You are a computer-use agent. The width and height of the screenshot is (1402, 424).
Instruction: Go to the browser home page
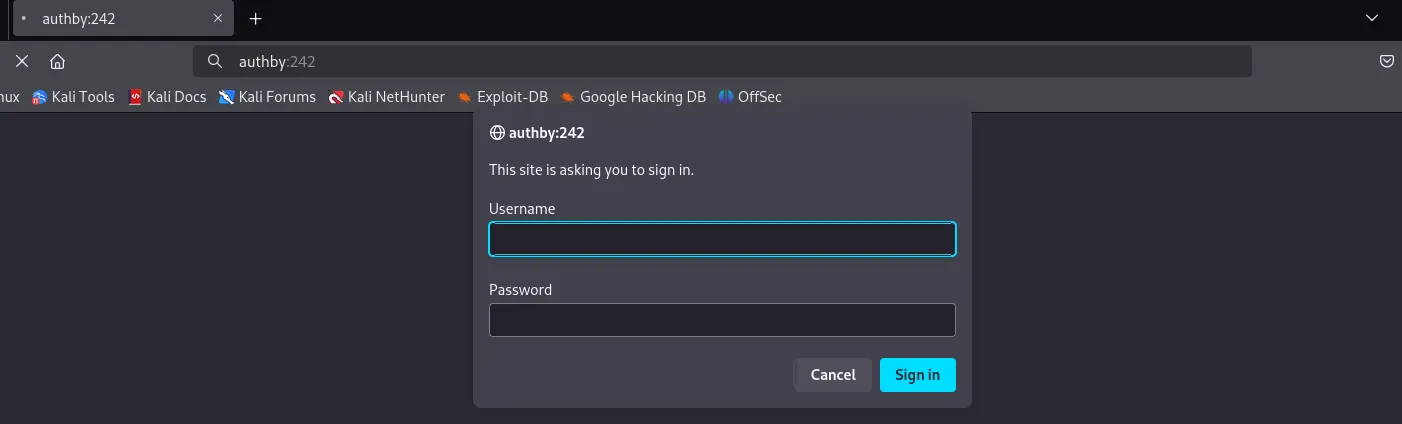click(58, 61)
